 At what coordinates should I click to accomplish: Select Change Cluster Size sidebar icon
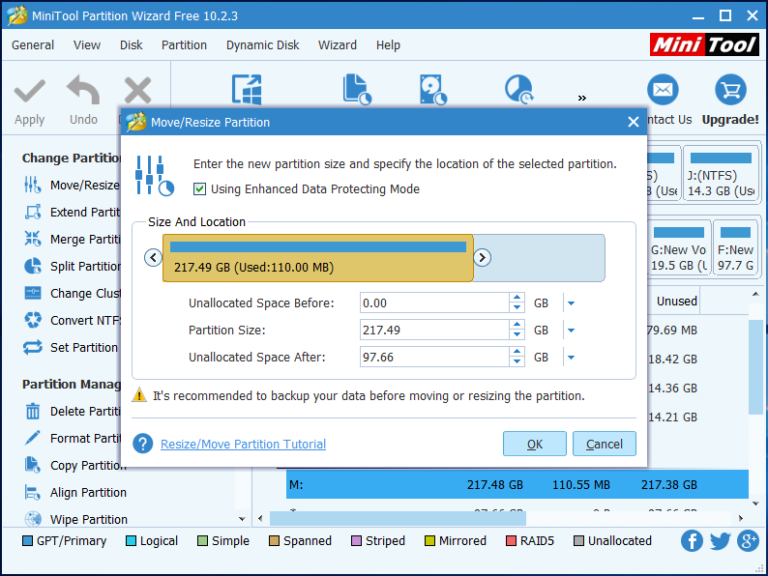33,293
